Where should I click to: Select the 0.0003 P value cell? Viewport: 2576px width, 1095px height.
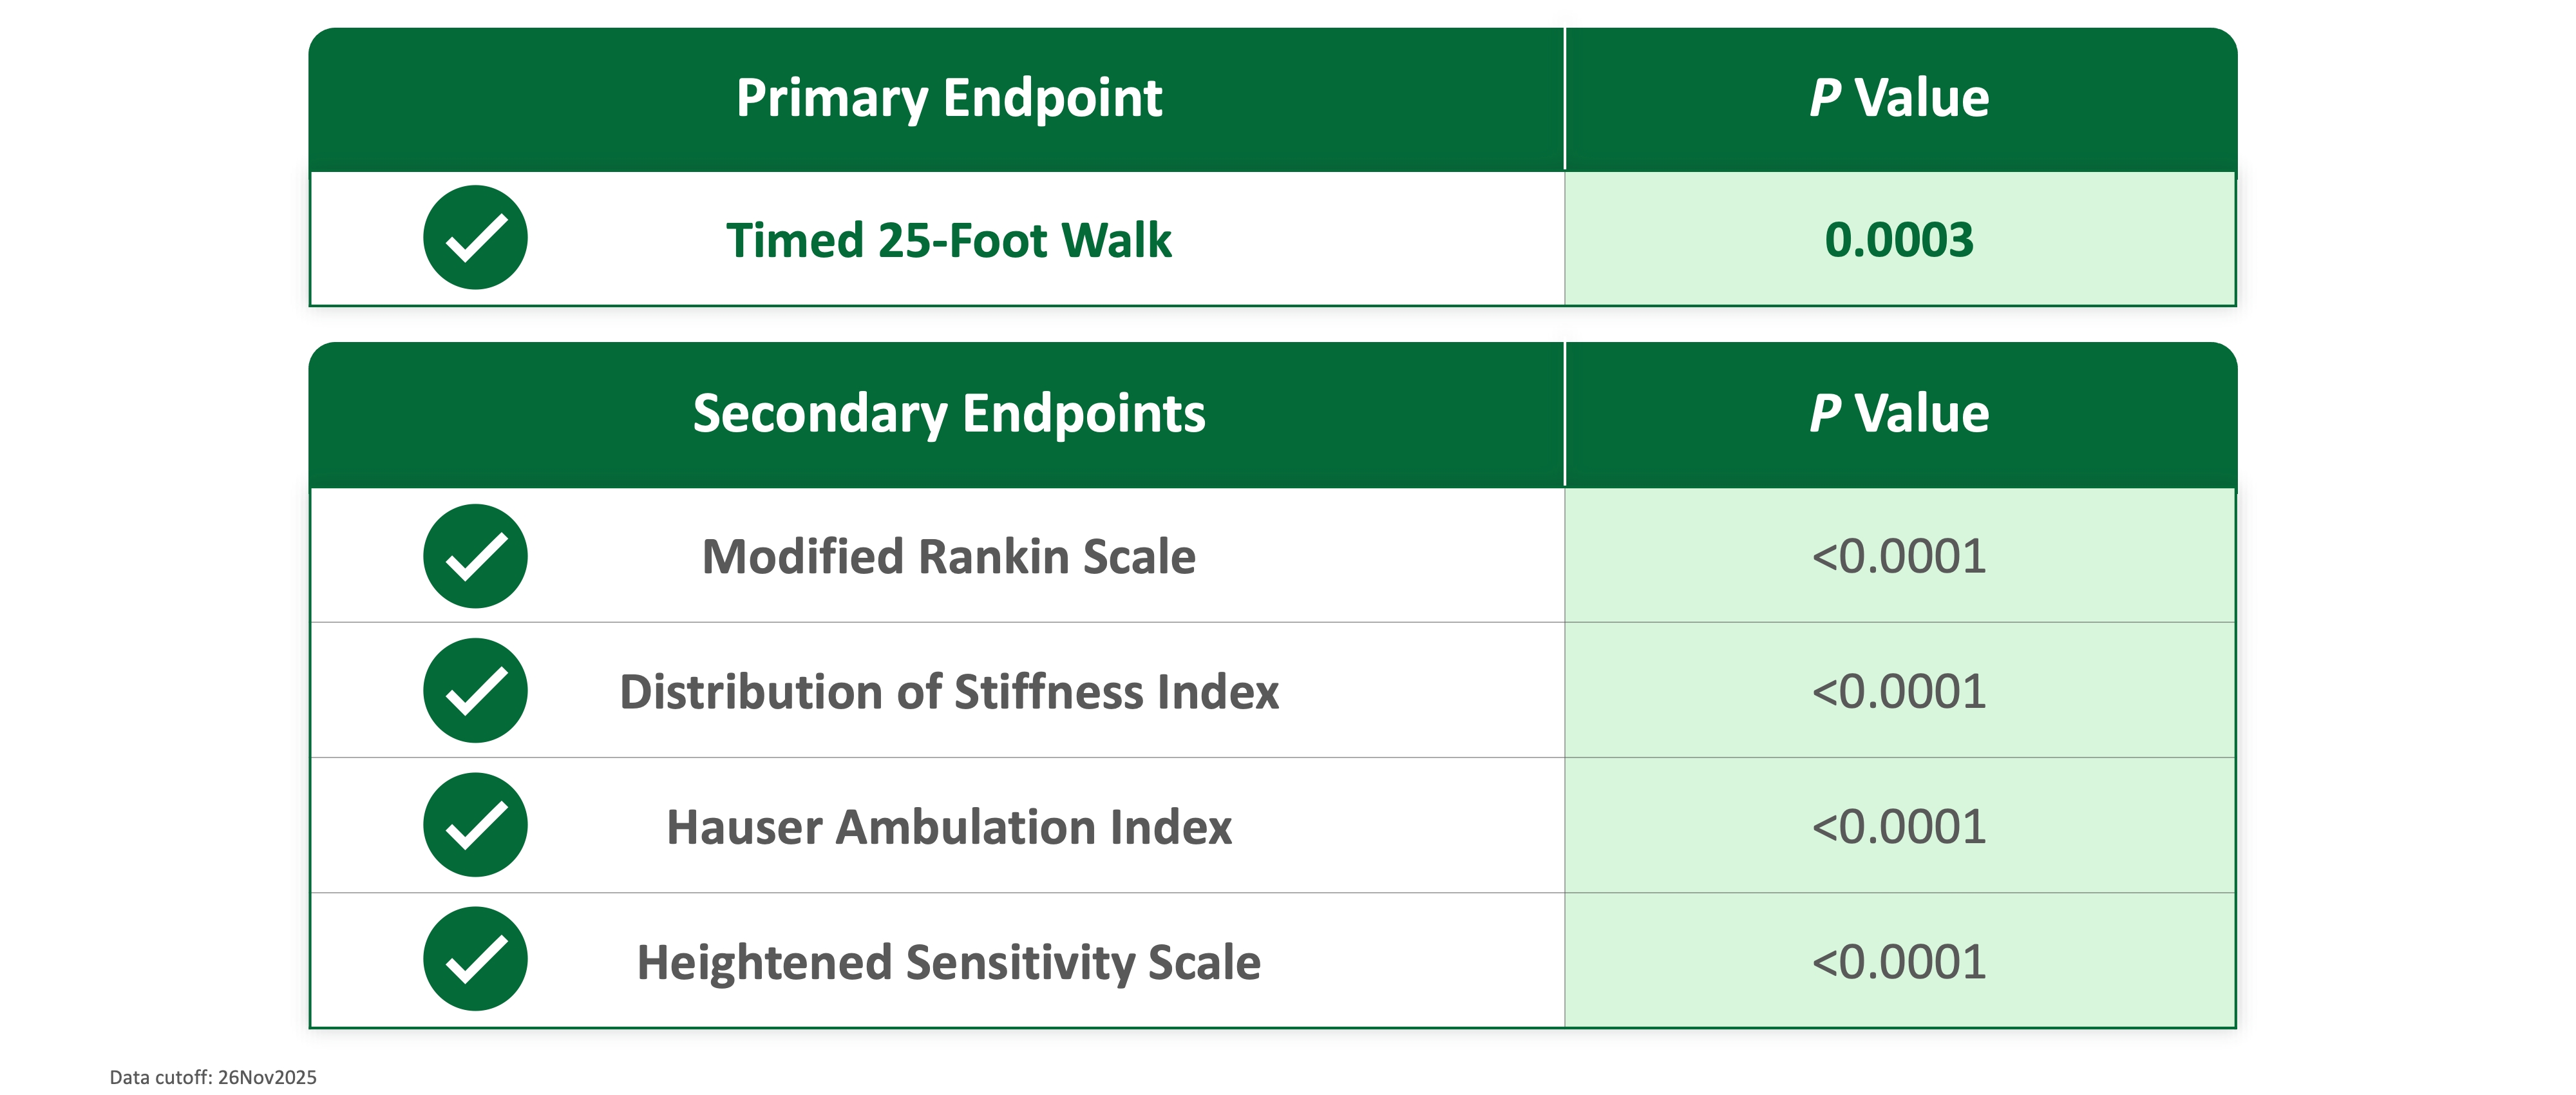click(1899, 240)
